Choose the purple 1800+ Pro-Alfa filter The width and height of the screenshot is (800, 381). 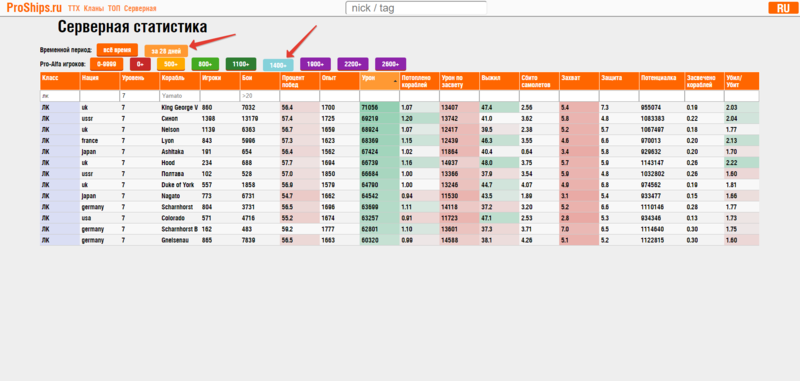315,64
